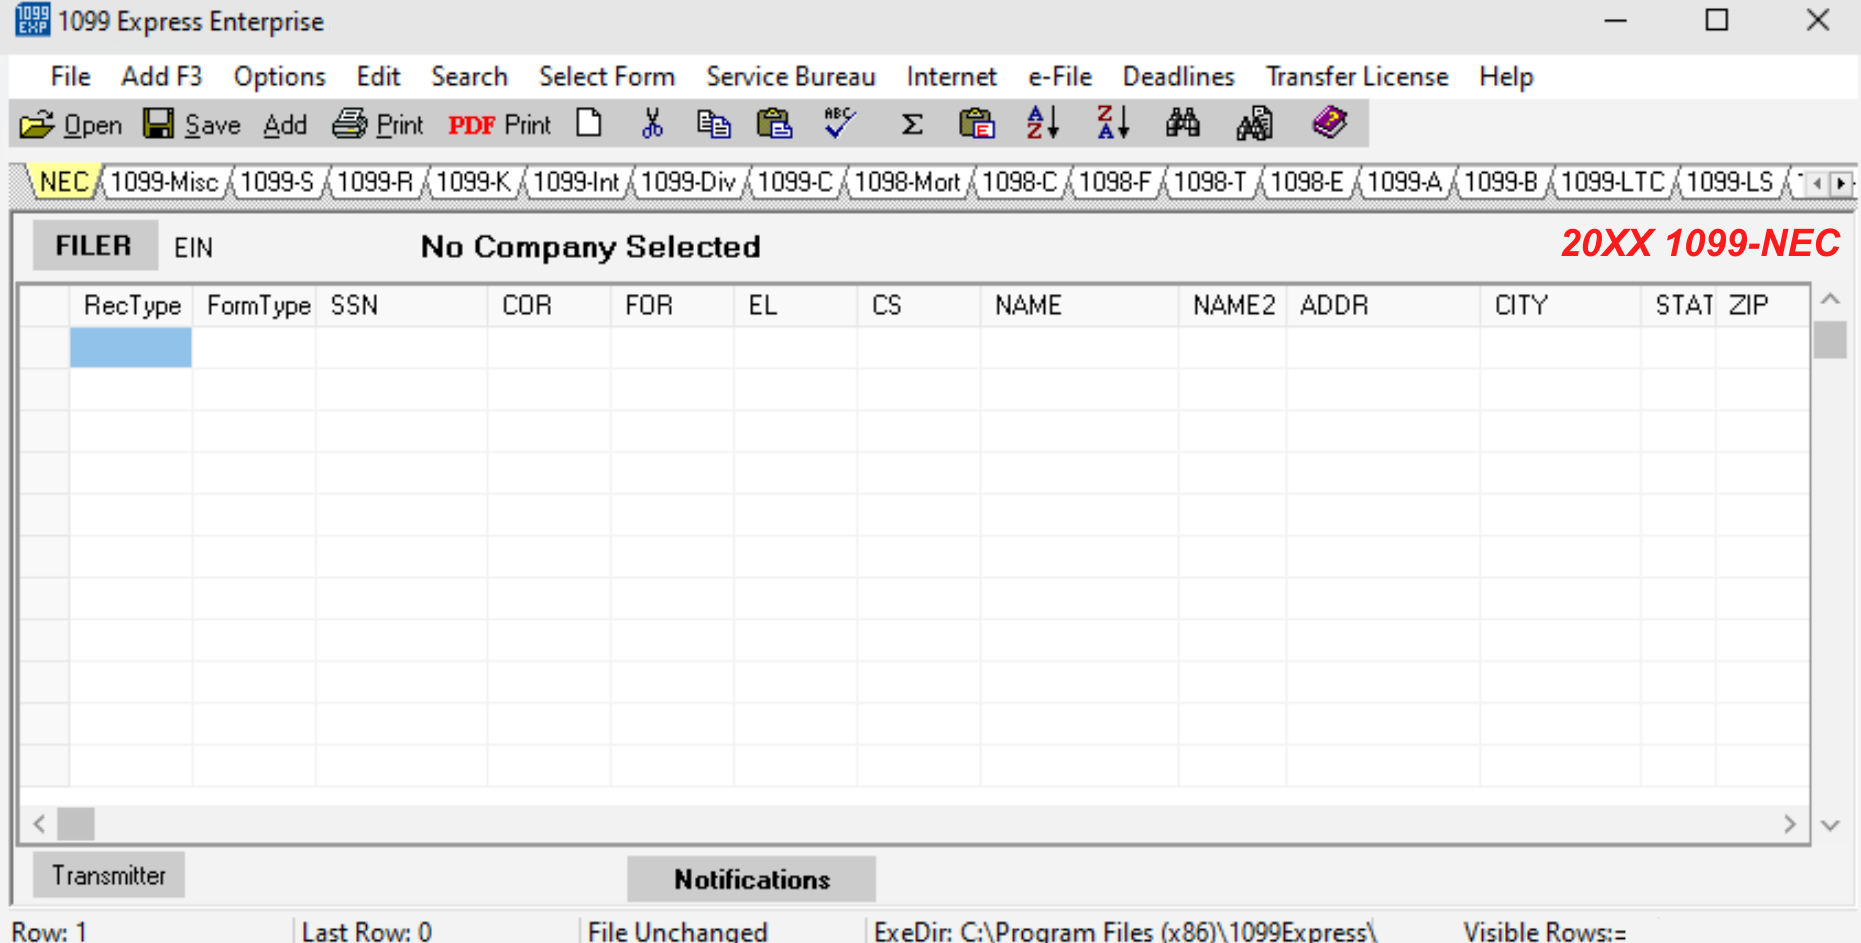The height and width of the screenshot is (943, 1861).
Task: Save the file using the floppy disk icon
Action: [x=158, y=124]
